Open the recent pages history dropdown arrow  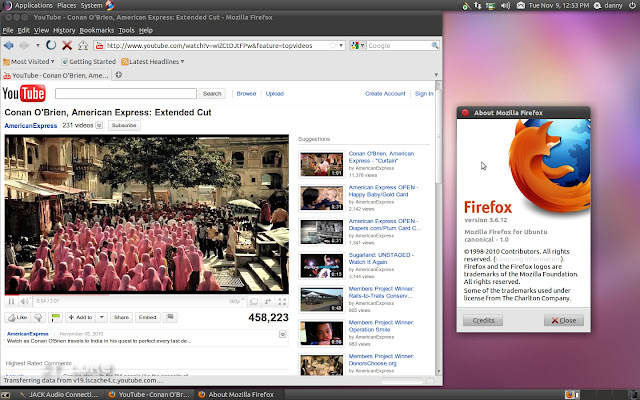tap(38, 45)
